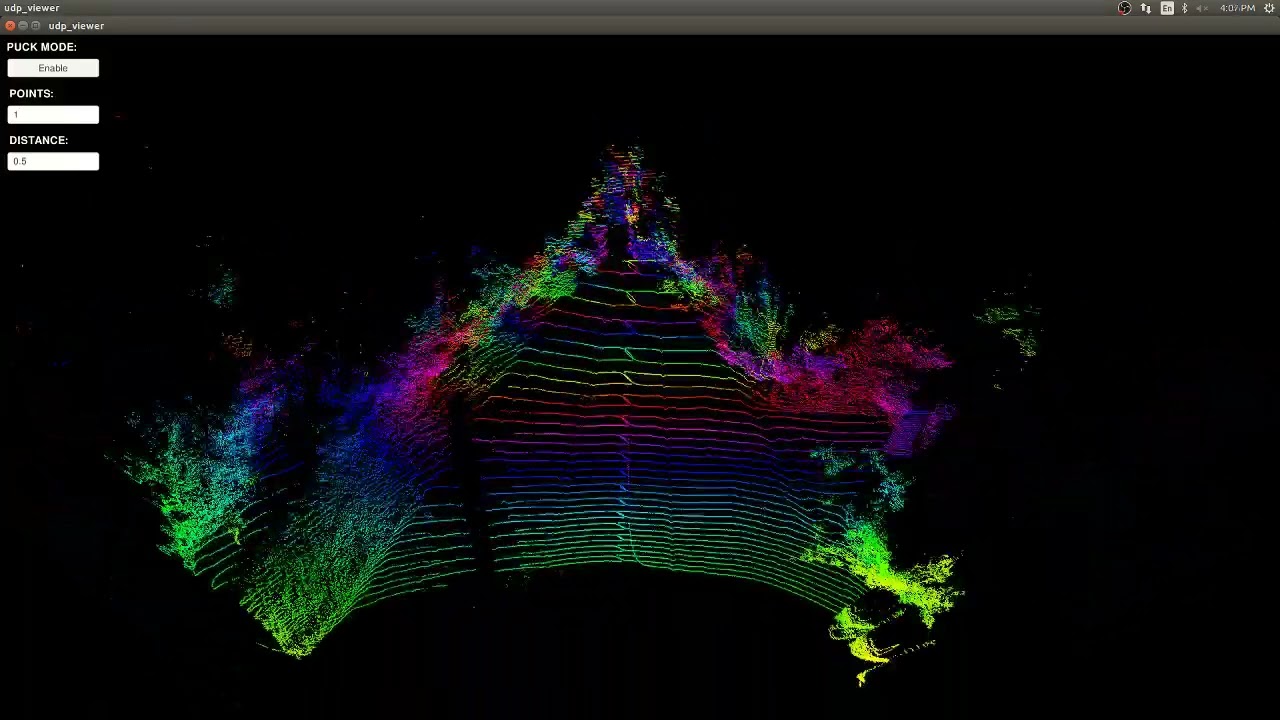Open the network connections indicator

pos(1146,8)
